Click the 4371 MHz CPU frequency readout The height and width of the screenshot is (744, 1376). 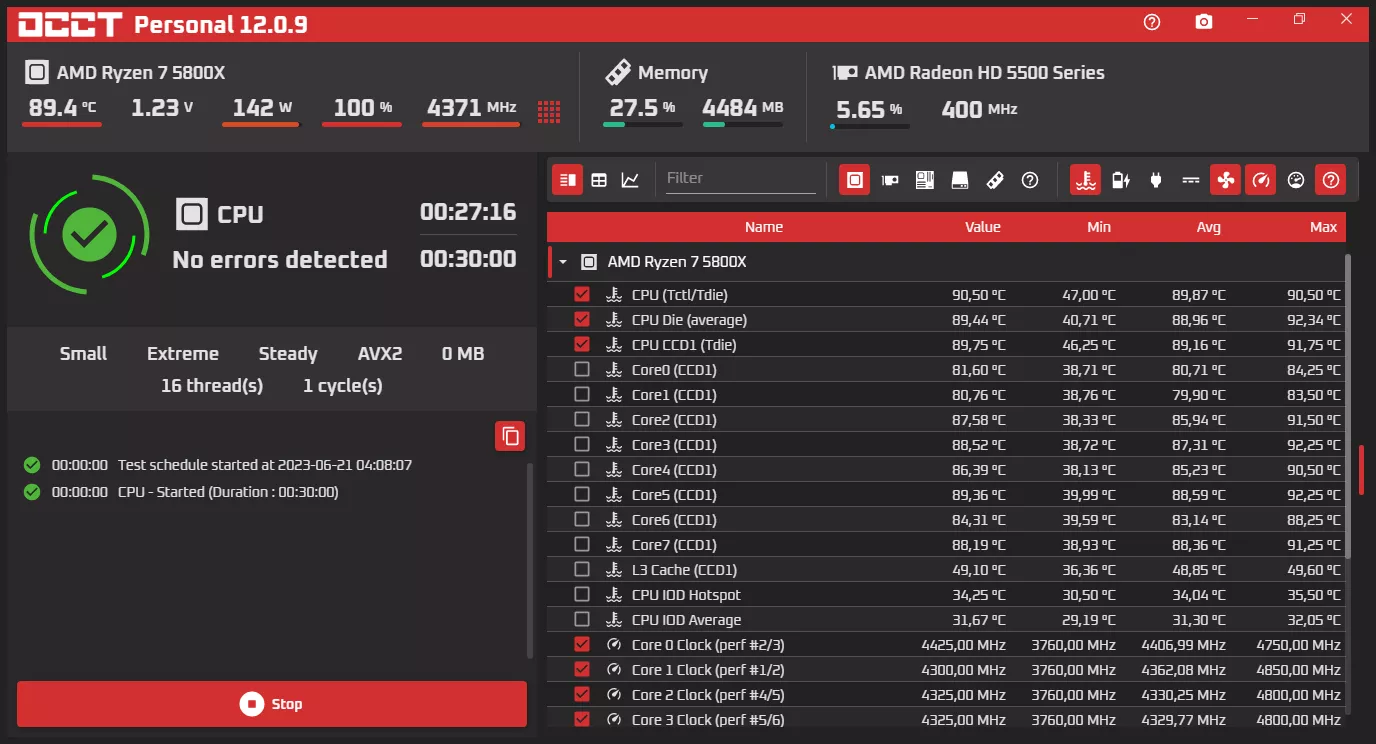tap(471, 108)
